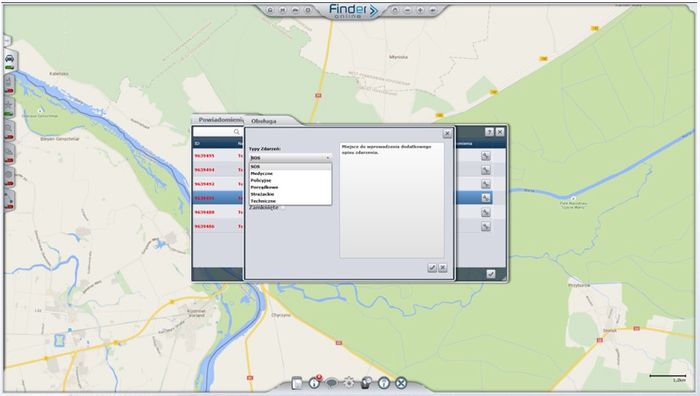Click the action icon in row 9639495
The width and height of the screenshot is (700, 396).
(486, 156)
